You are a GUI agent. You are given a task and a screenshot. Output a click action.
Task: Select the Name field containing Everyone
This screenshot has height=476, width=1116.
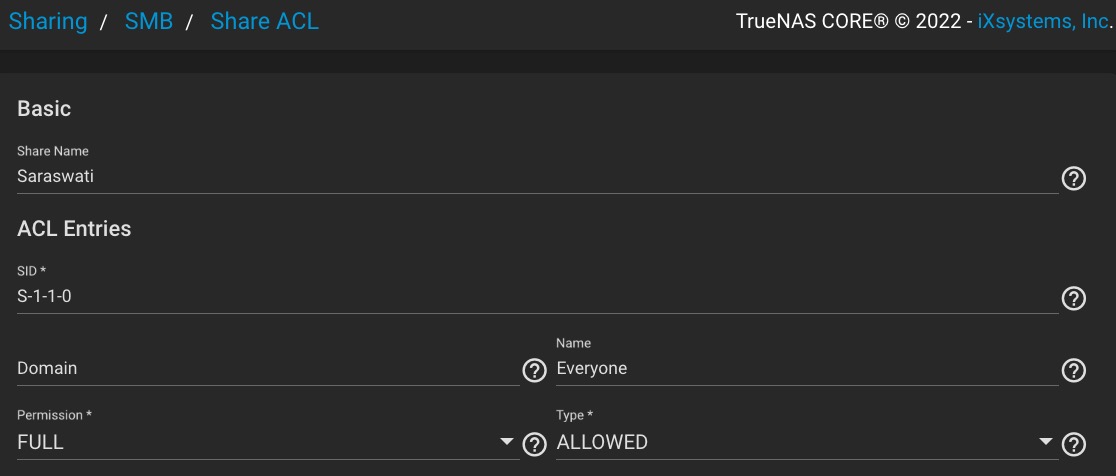[x=807, y=369]
